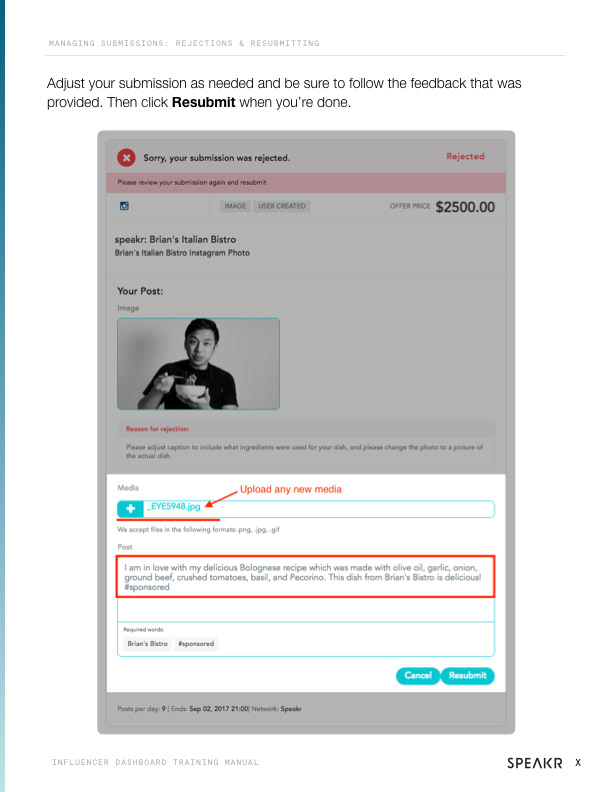Screen dimensions: 612x792
Task: Click the media upload file field
Action: click(x=305, y=509)
